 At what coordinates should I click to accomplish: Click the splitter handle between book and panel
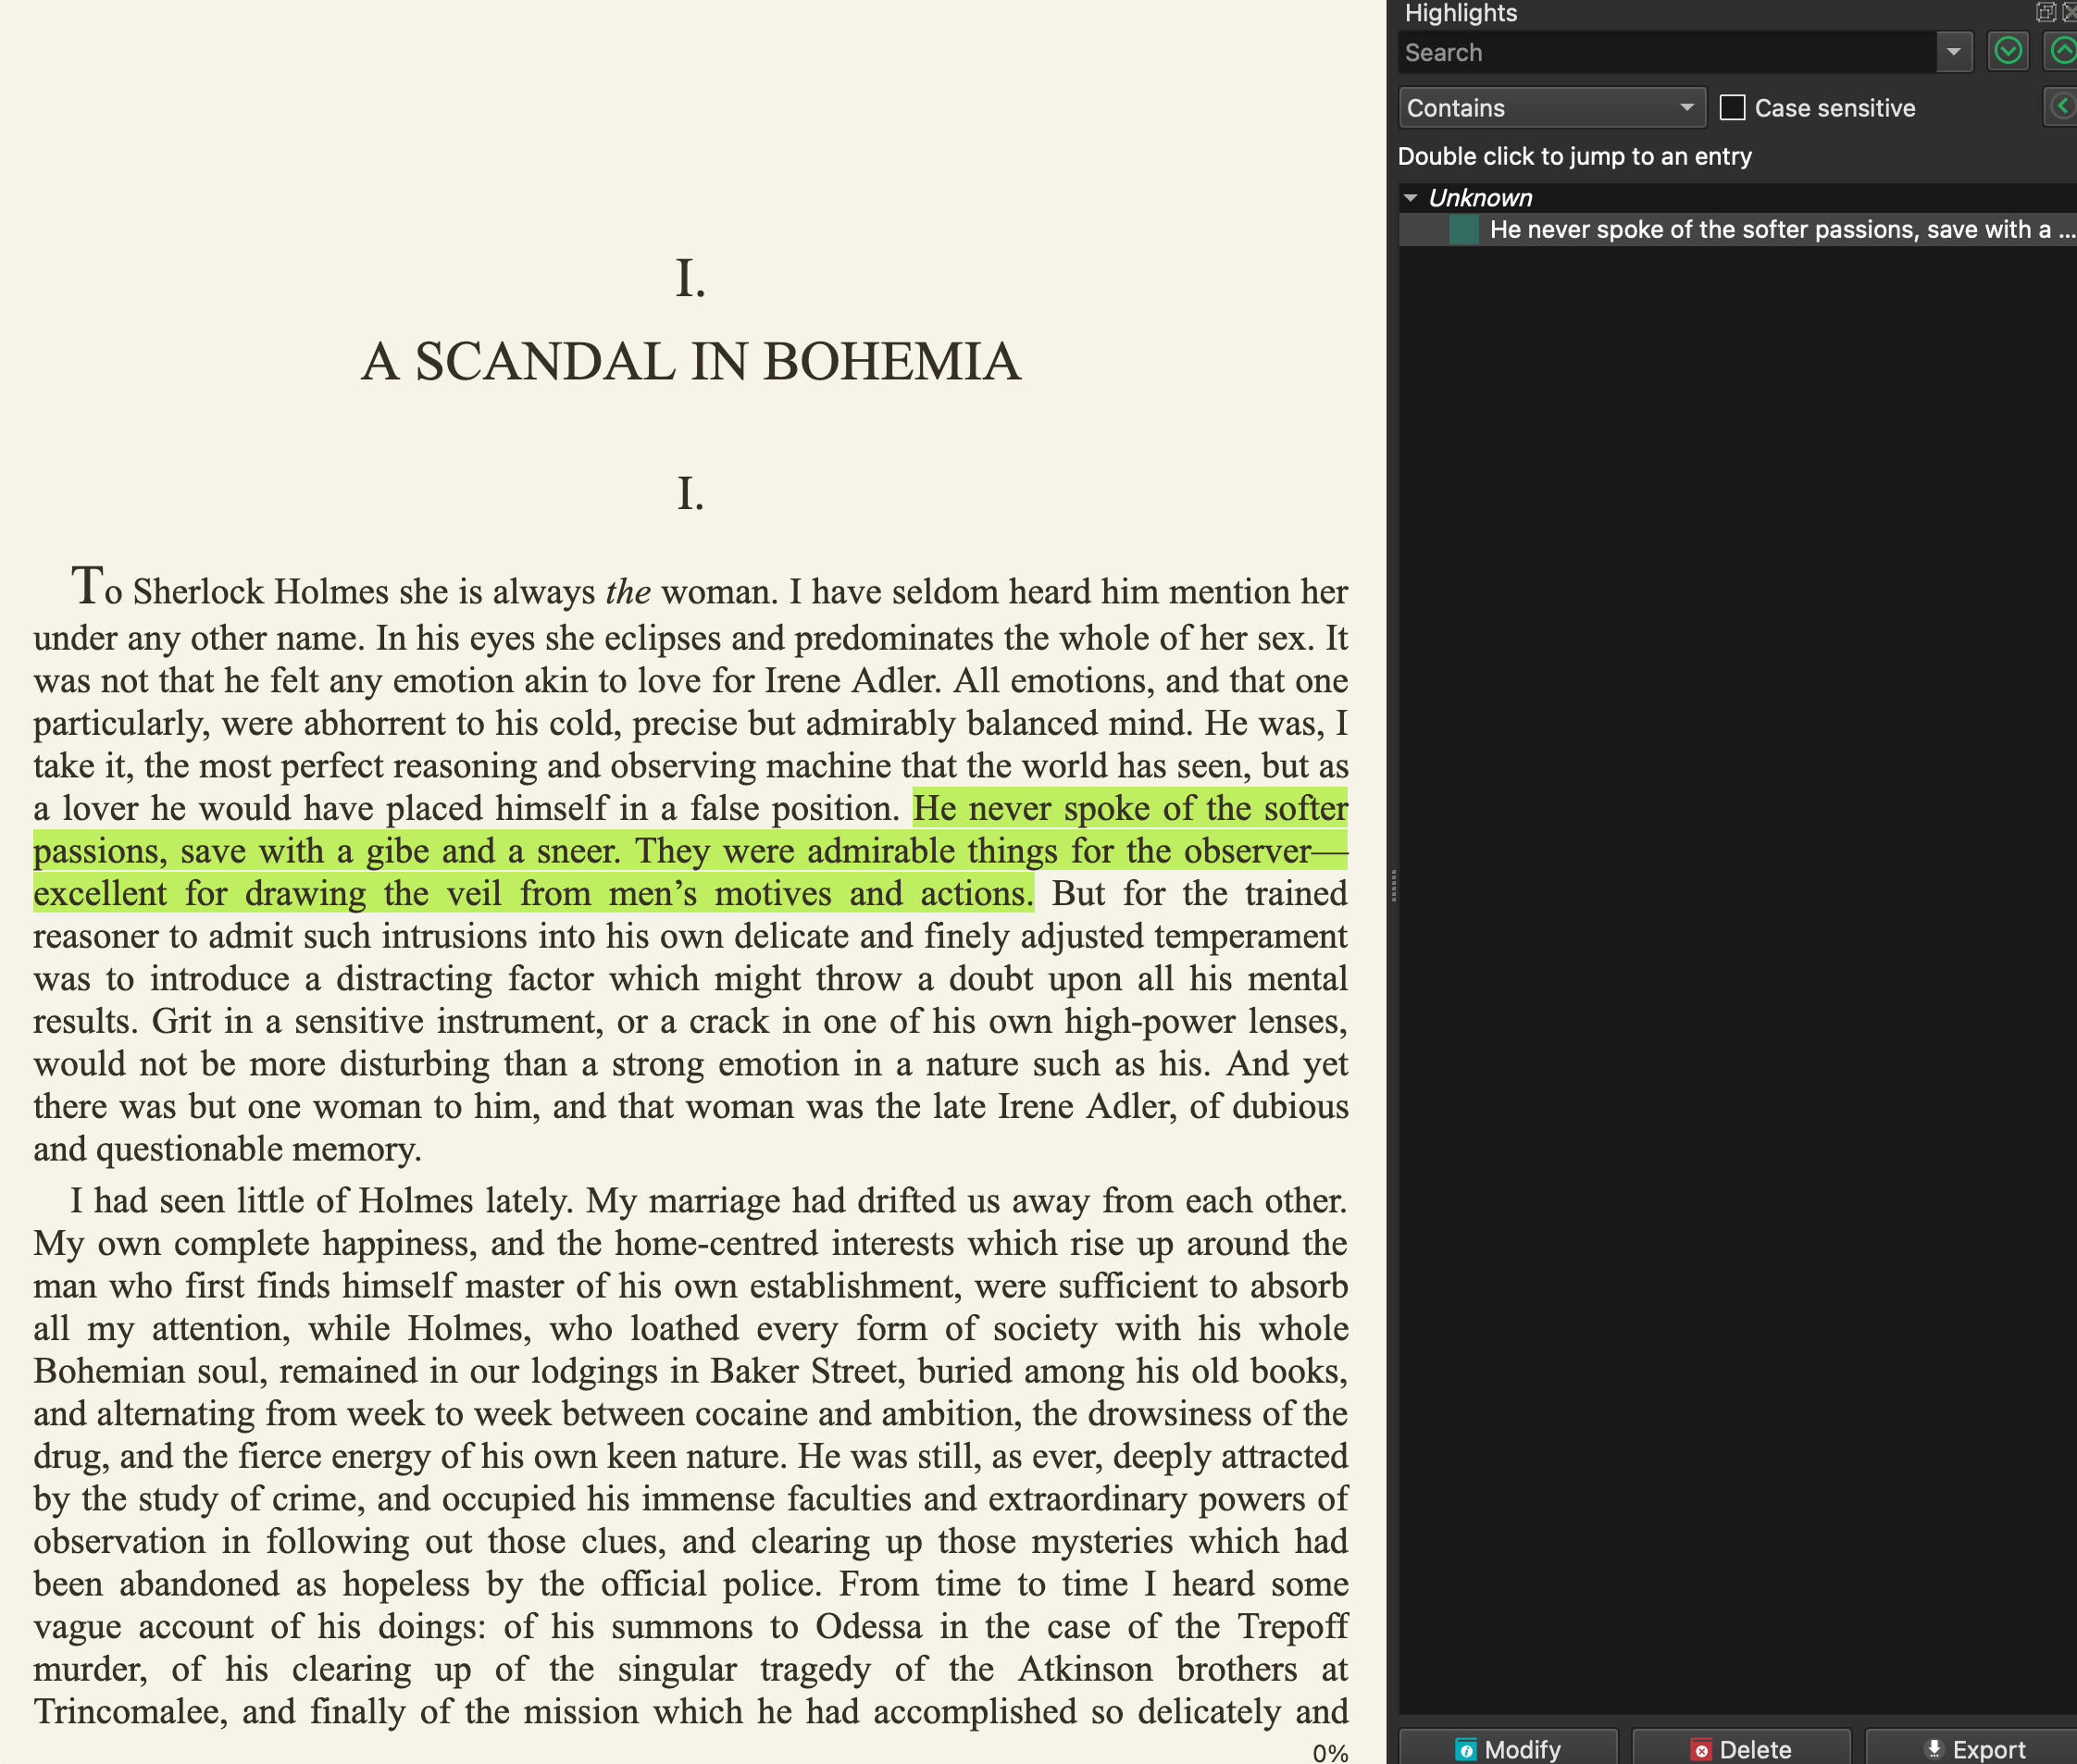[1393, 885]
